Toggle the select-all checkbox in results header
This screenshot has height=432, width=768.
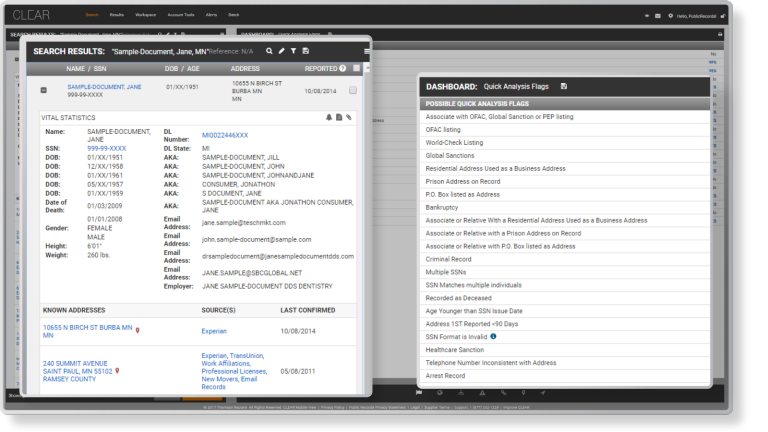(x=355, y=68)
